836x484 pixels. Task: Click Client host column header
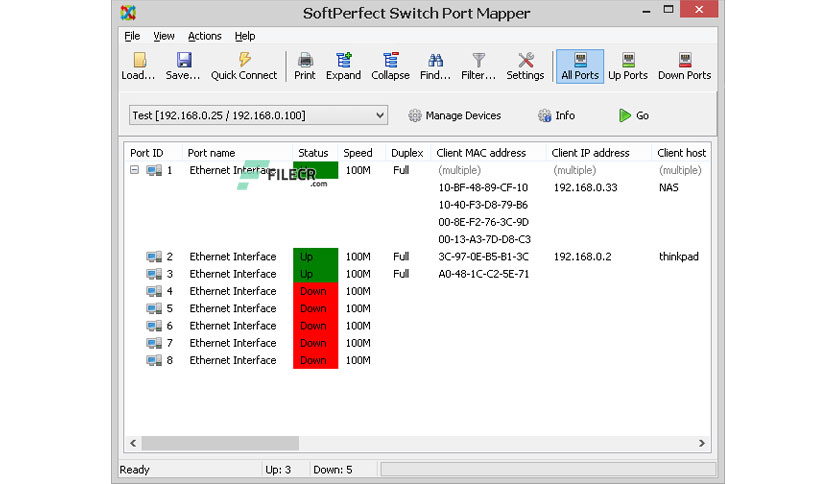click(x=681, y=153)
